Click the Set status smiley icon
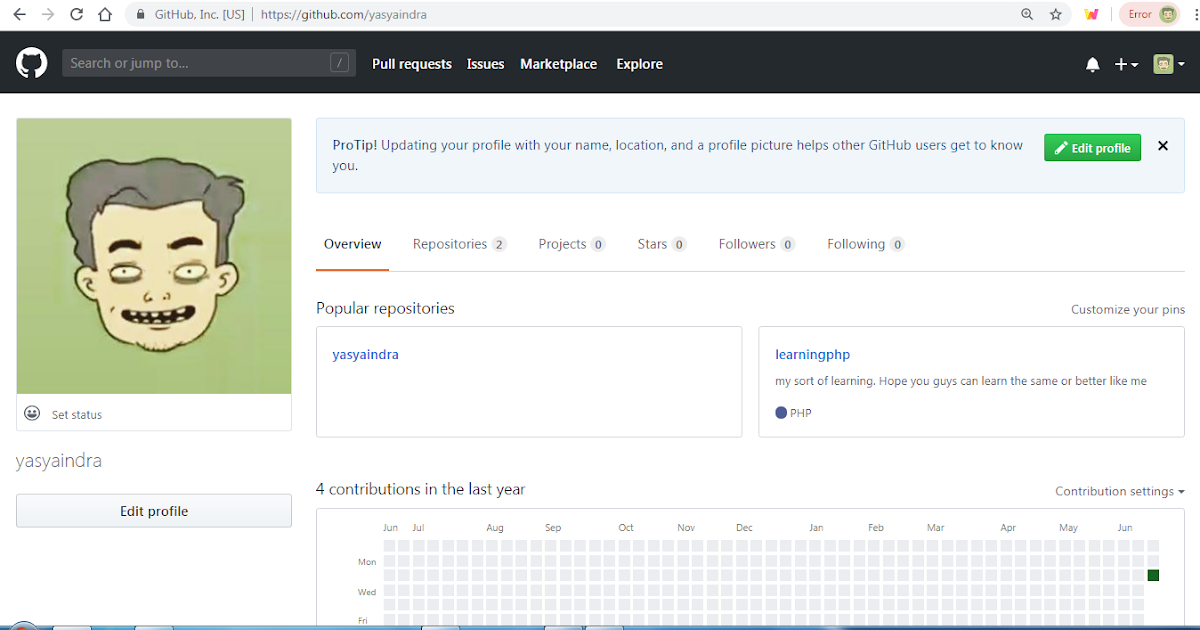 (x=32, y=413)
